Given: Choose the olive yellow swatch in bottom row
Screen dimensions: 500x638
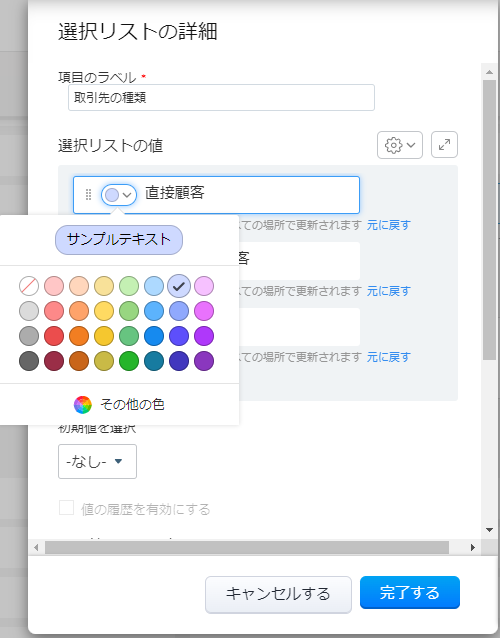Looking at the screenshot, I should point(104,361).
